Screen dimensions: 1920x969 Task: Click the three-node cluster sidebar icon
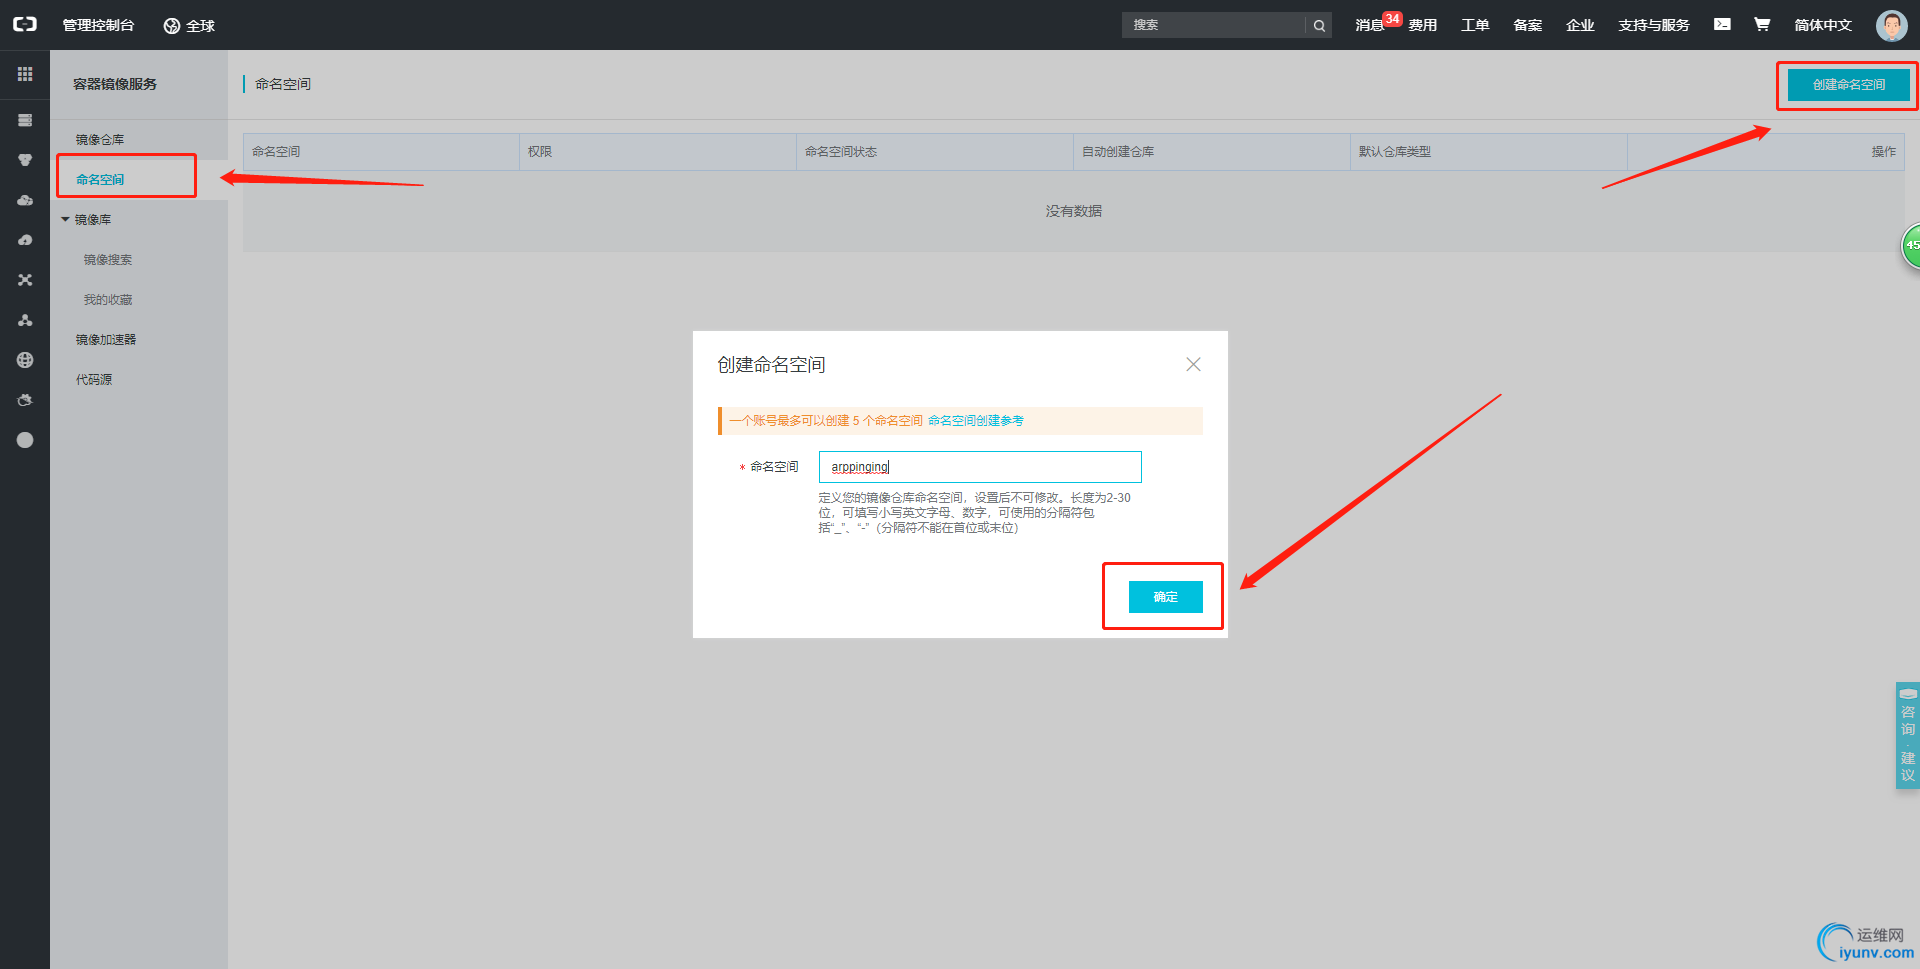click(25, 320)
